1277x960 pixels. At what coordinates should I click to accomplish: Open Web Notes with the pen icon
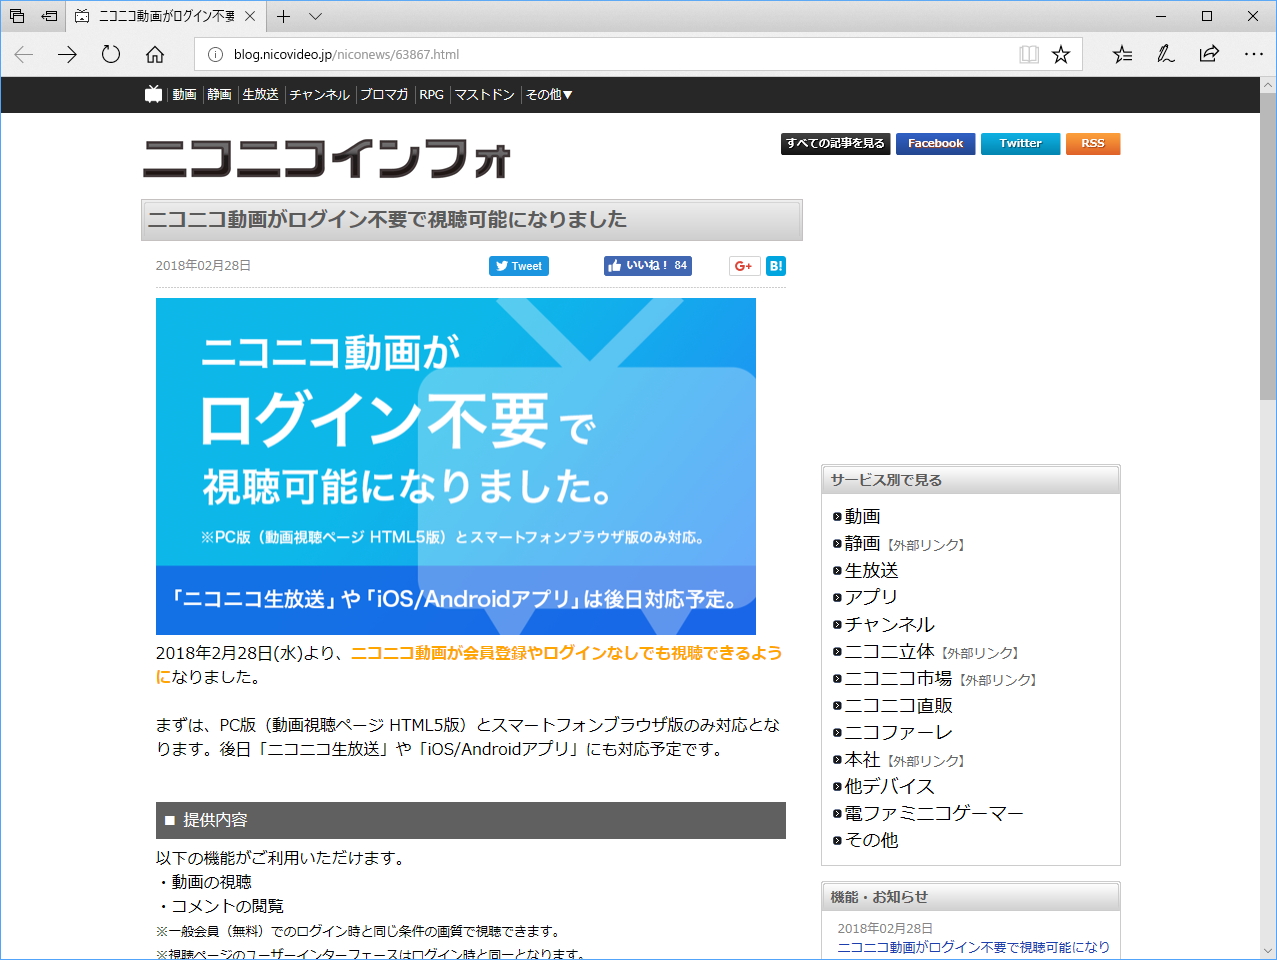click(1164, 55)
